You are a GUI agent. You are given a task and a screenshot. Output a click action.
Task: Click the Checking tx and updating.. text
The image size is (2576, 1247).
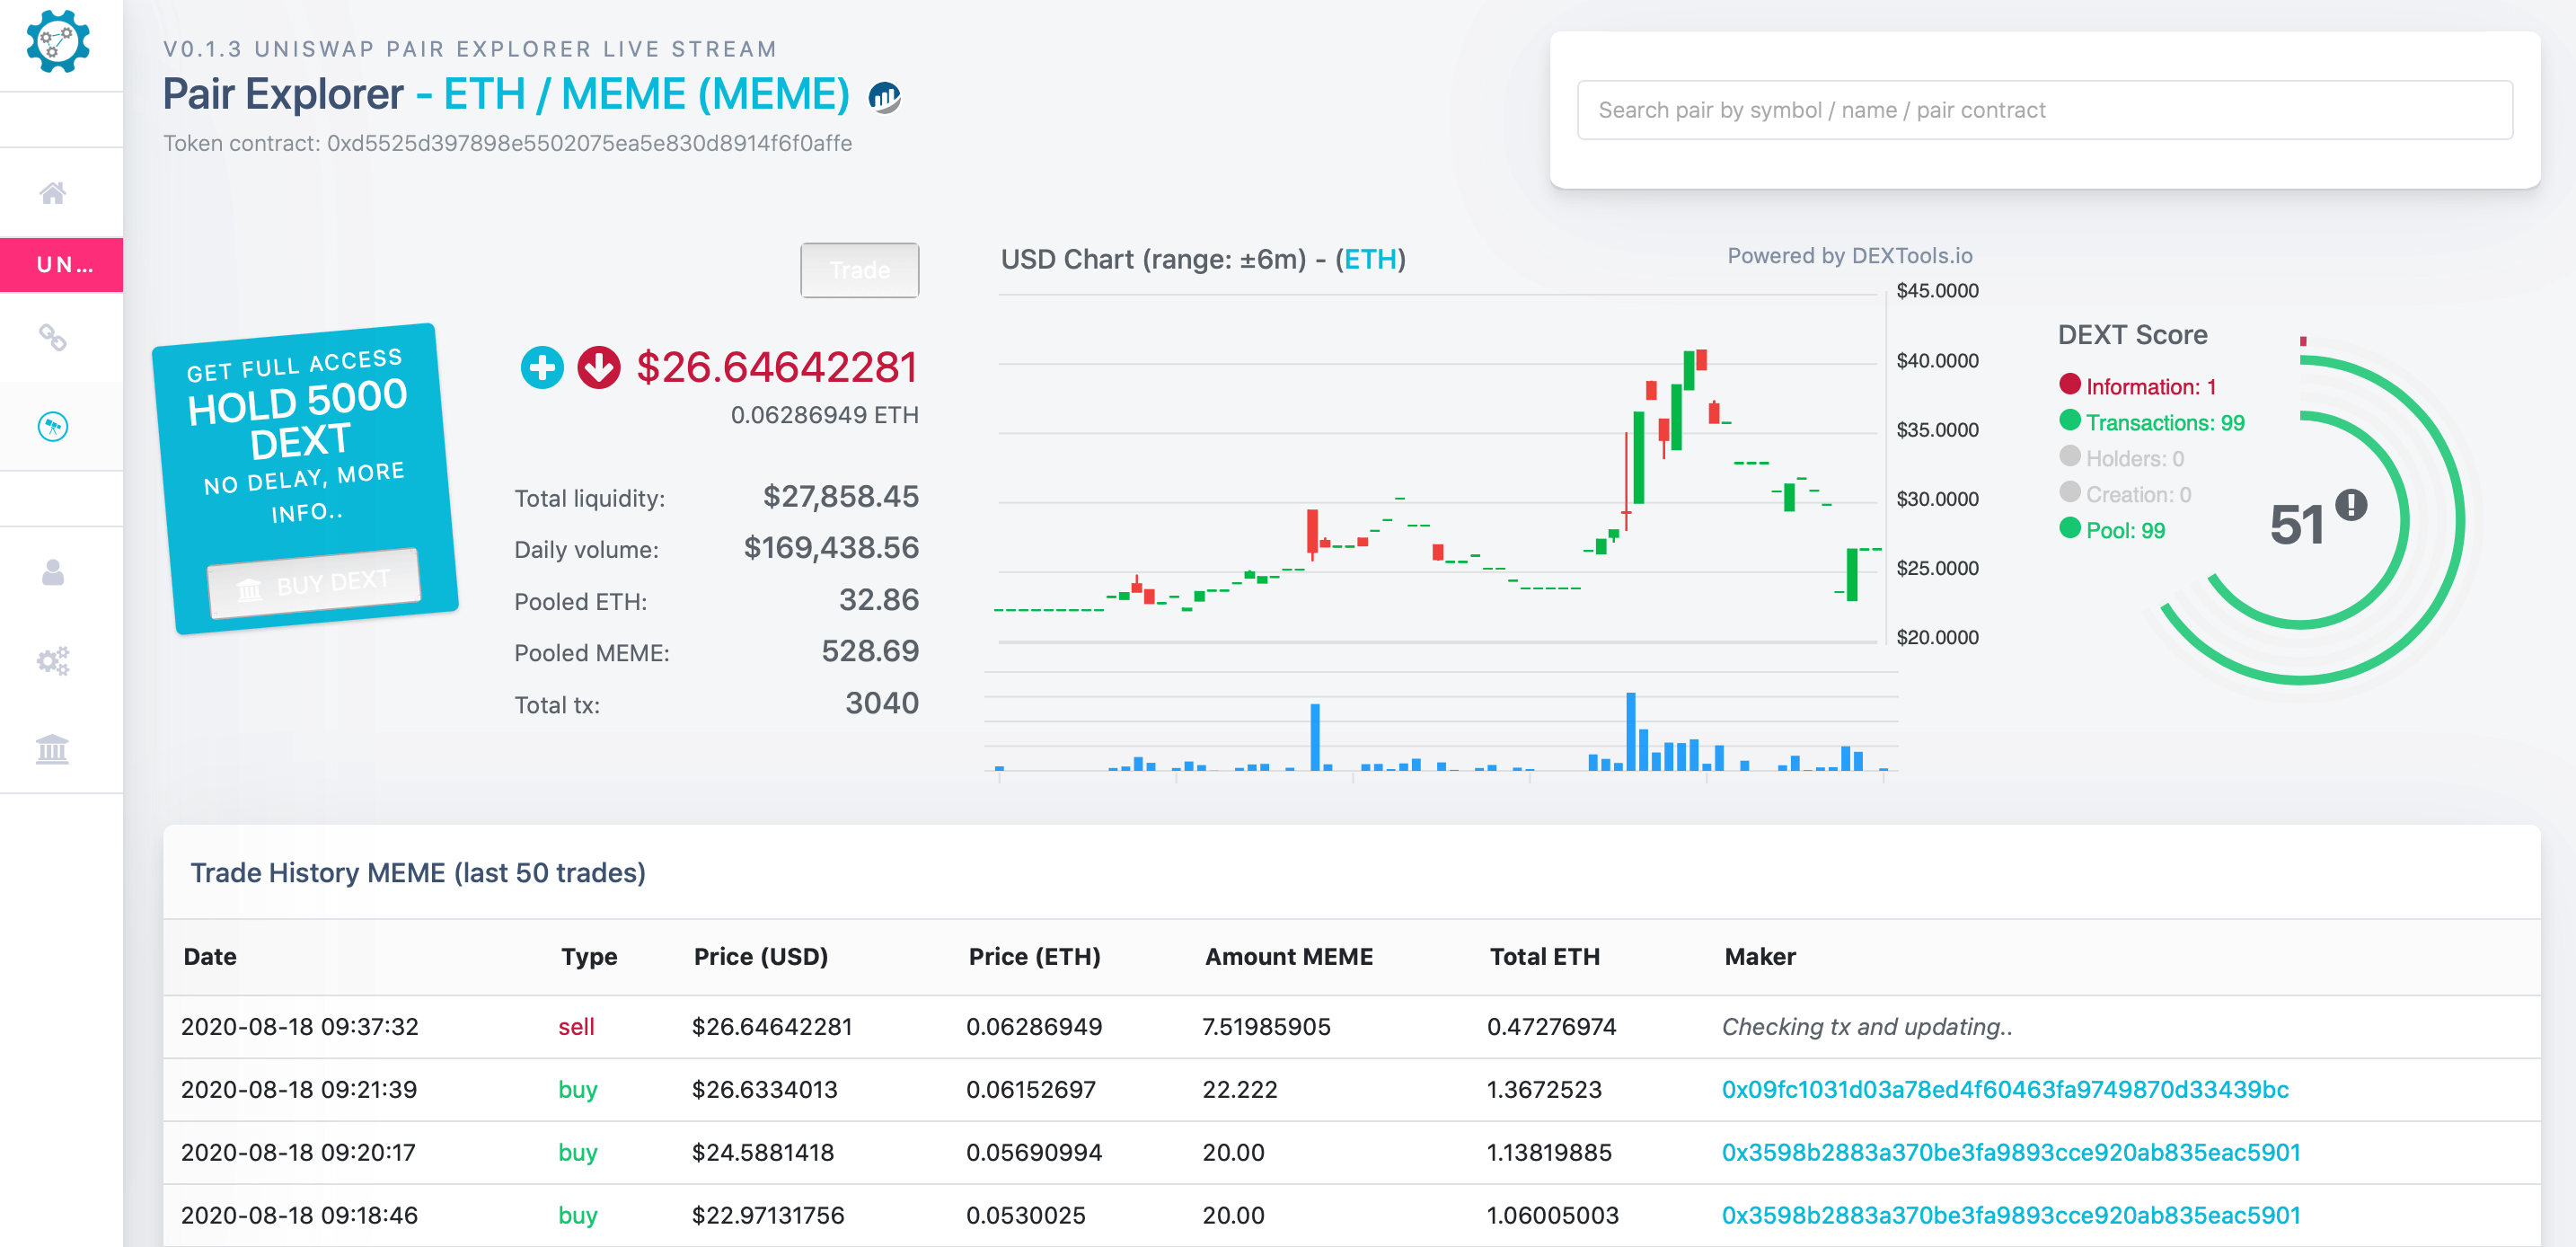(1866, 1026)
